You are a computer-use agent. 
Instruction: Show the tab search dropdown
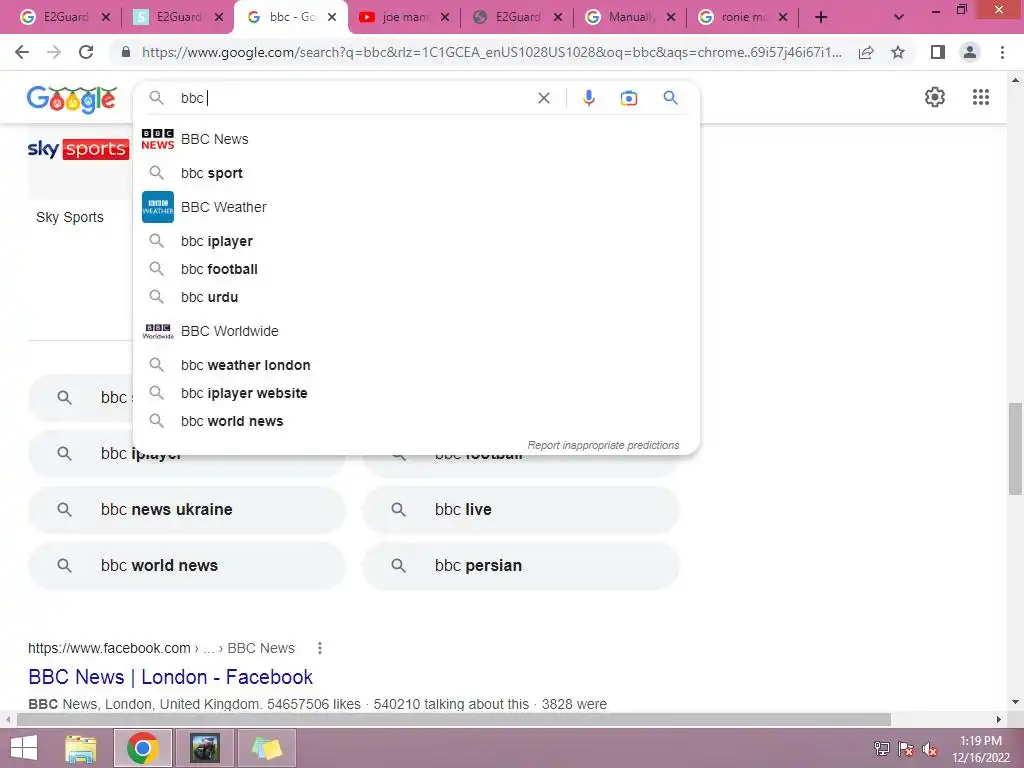point(899,18)
